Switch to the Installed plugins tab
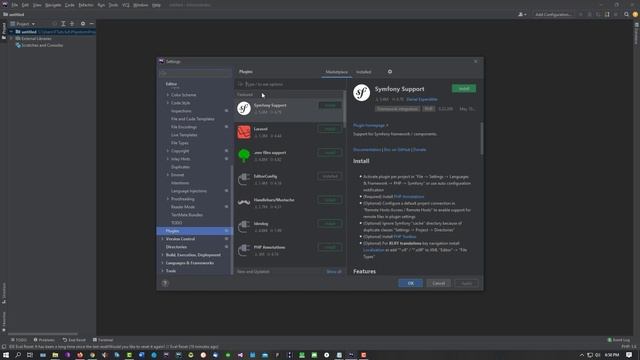Screen dimensions: 640x360 pos(363,72)
